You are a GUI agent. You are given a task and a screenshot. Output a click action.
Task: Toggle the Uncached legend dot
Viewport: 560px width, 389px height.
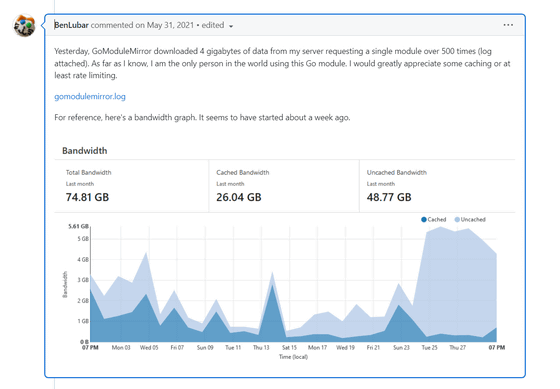[457, 220]
